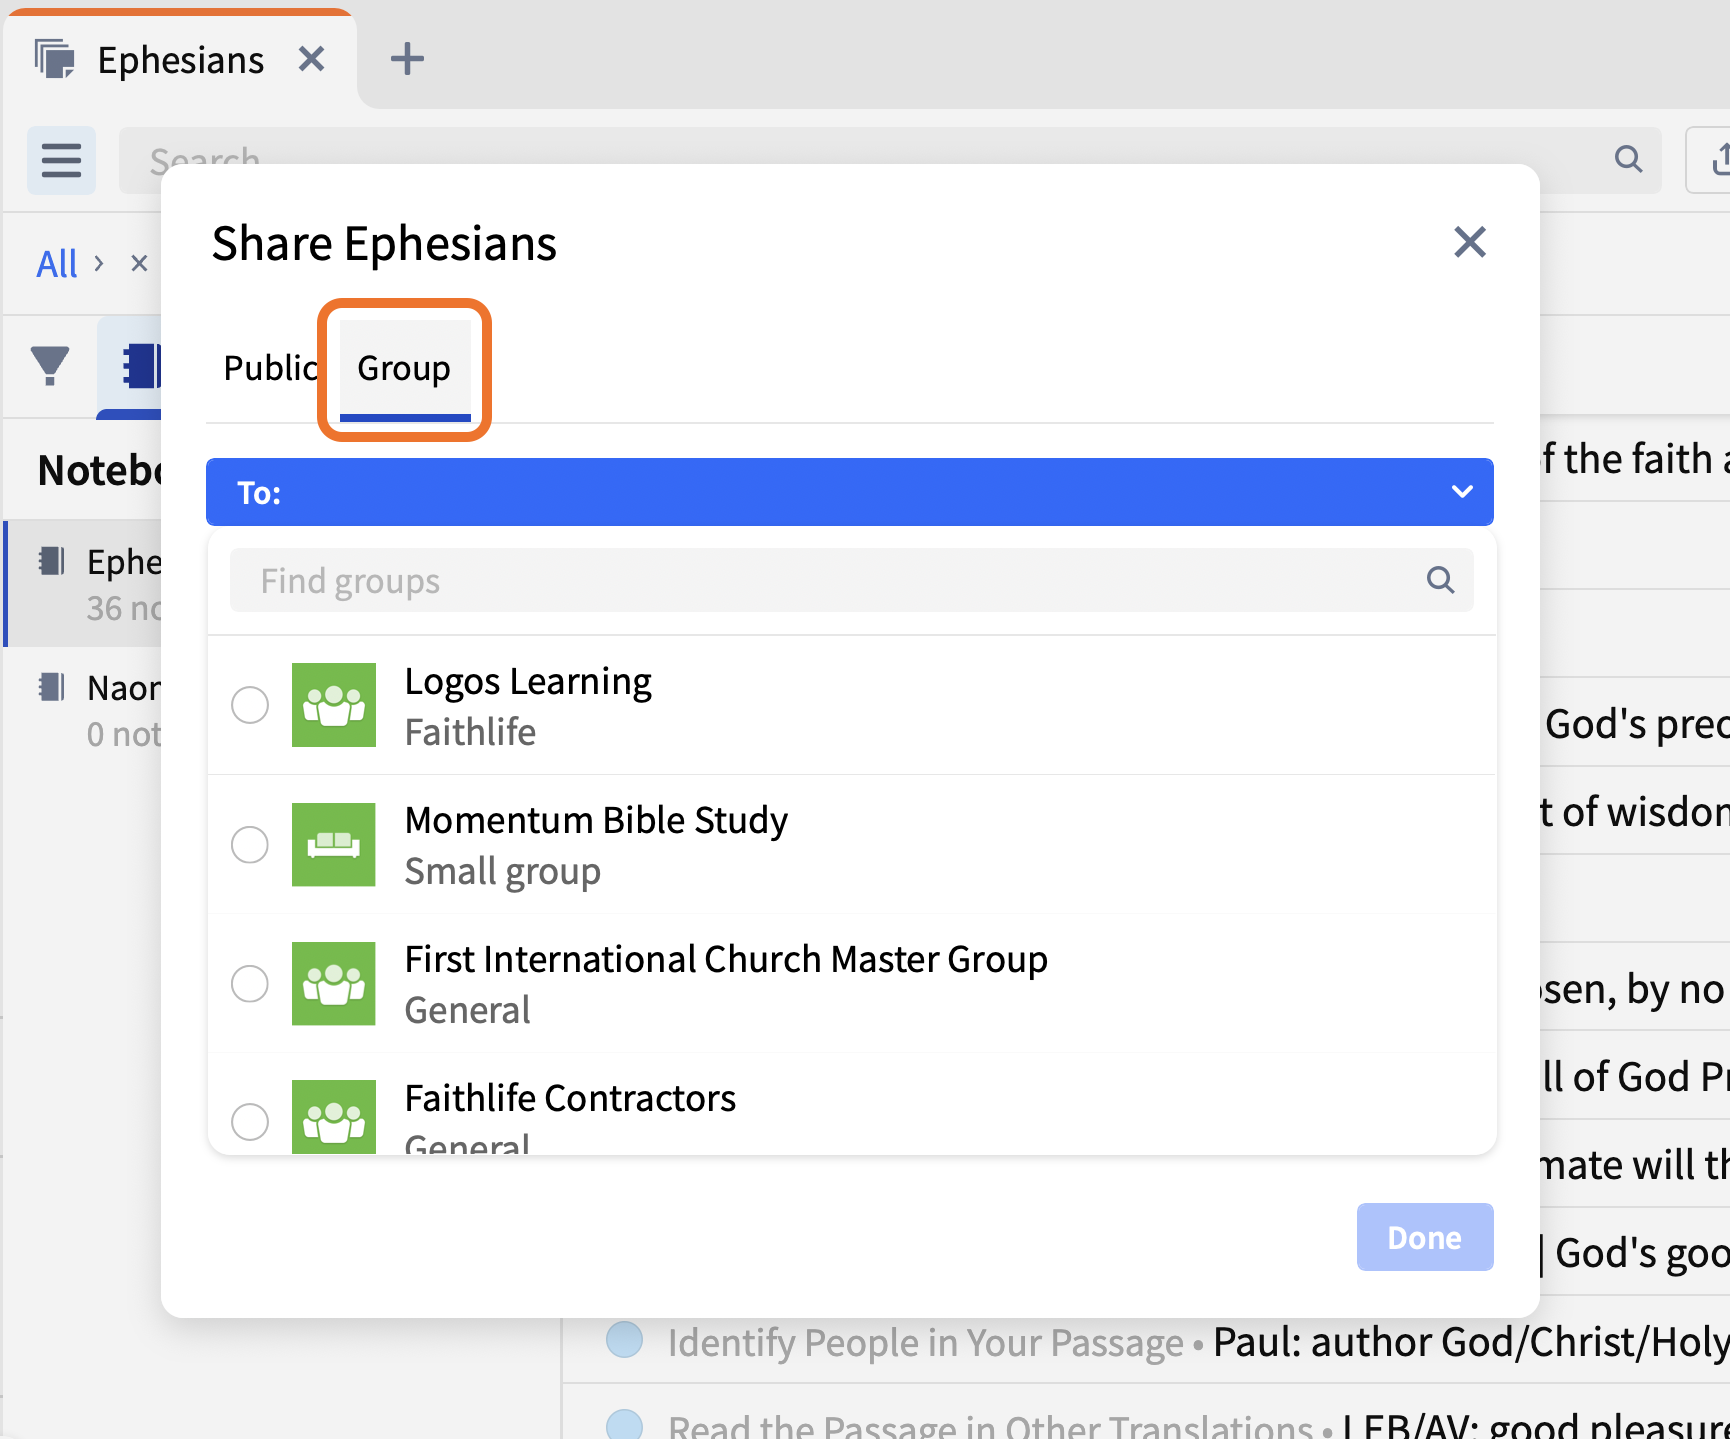Click the All breadcrumb link
1730x1439 pixels.
(57, 264)
